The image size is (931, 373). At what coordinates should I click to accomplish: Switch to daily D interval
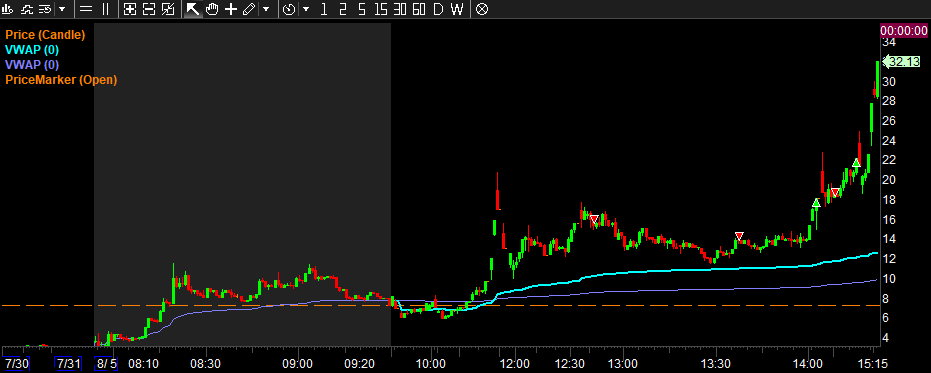tap(438, 9)
